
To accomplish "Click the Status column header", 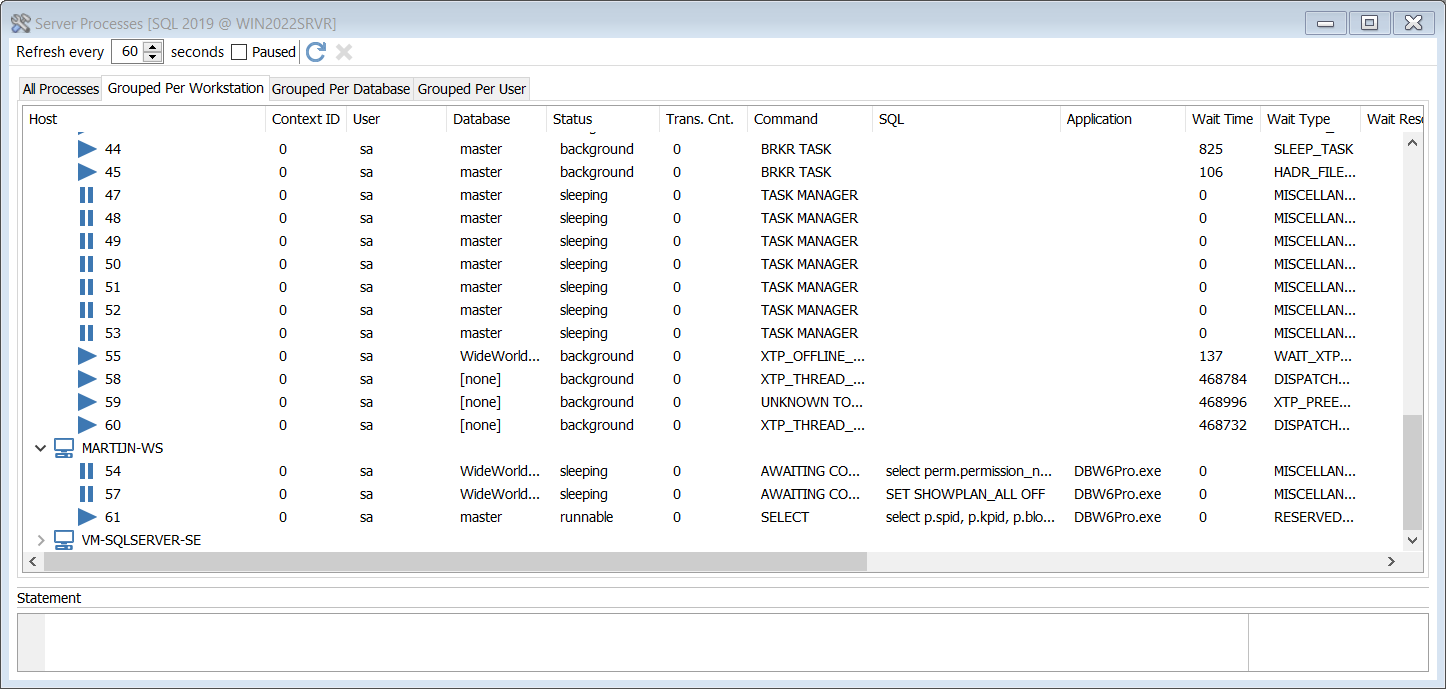I will 572,119.
